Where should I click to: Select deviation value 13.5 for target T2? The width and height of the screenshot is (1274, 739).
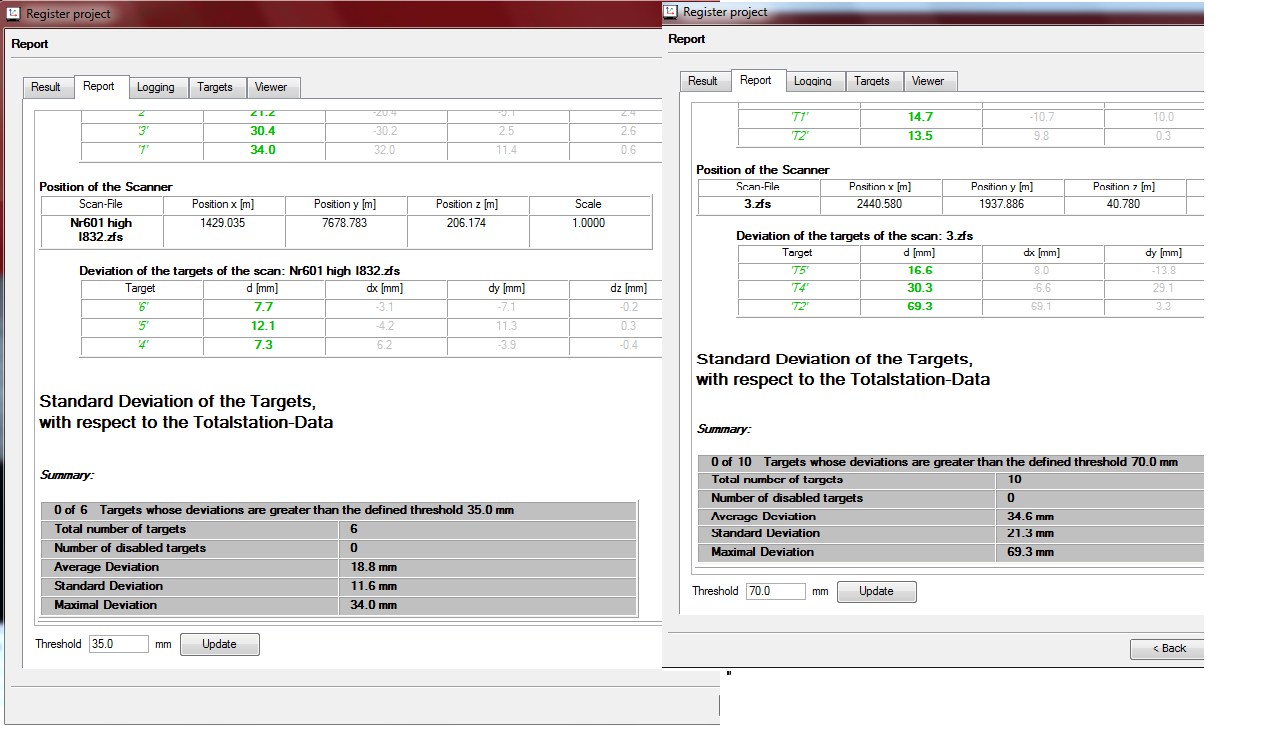921,136
